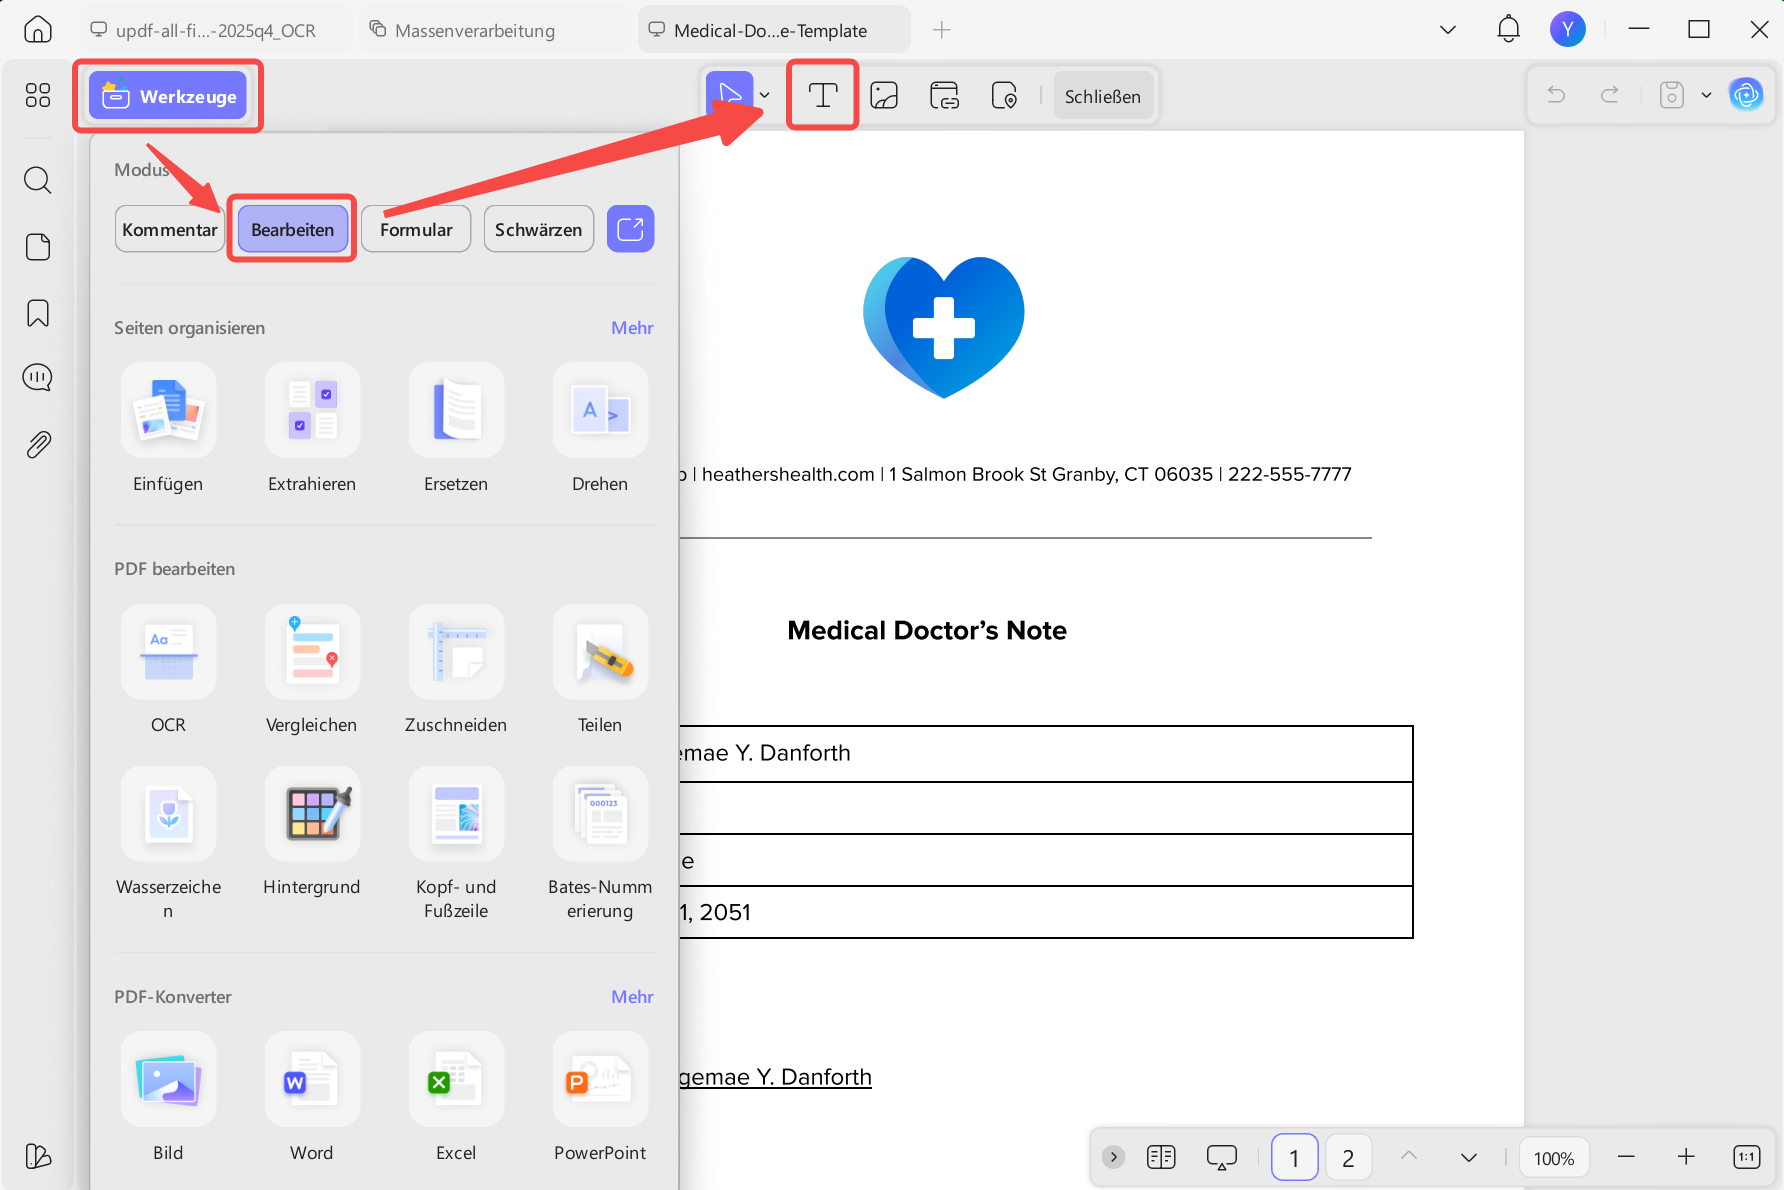The width and height of the screenshot is (1784, 1190).
Task: Open the bookmarks sidebar icon
Action: tap(38, 313)
